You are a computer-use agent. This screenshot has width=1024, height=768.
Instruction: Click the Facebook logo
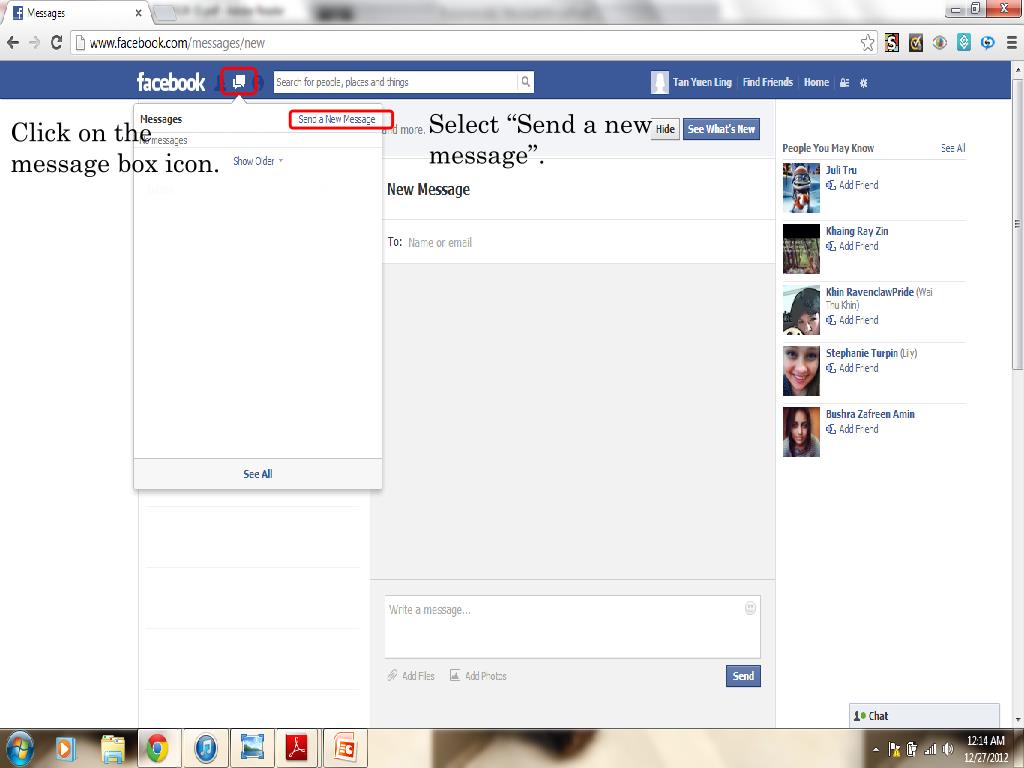pyautogui.click(x=171, y=82)
